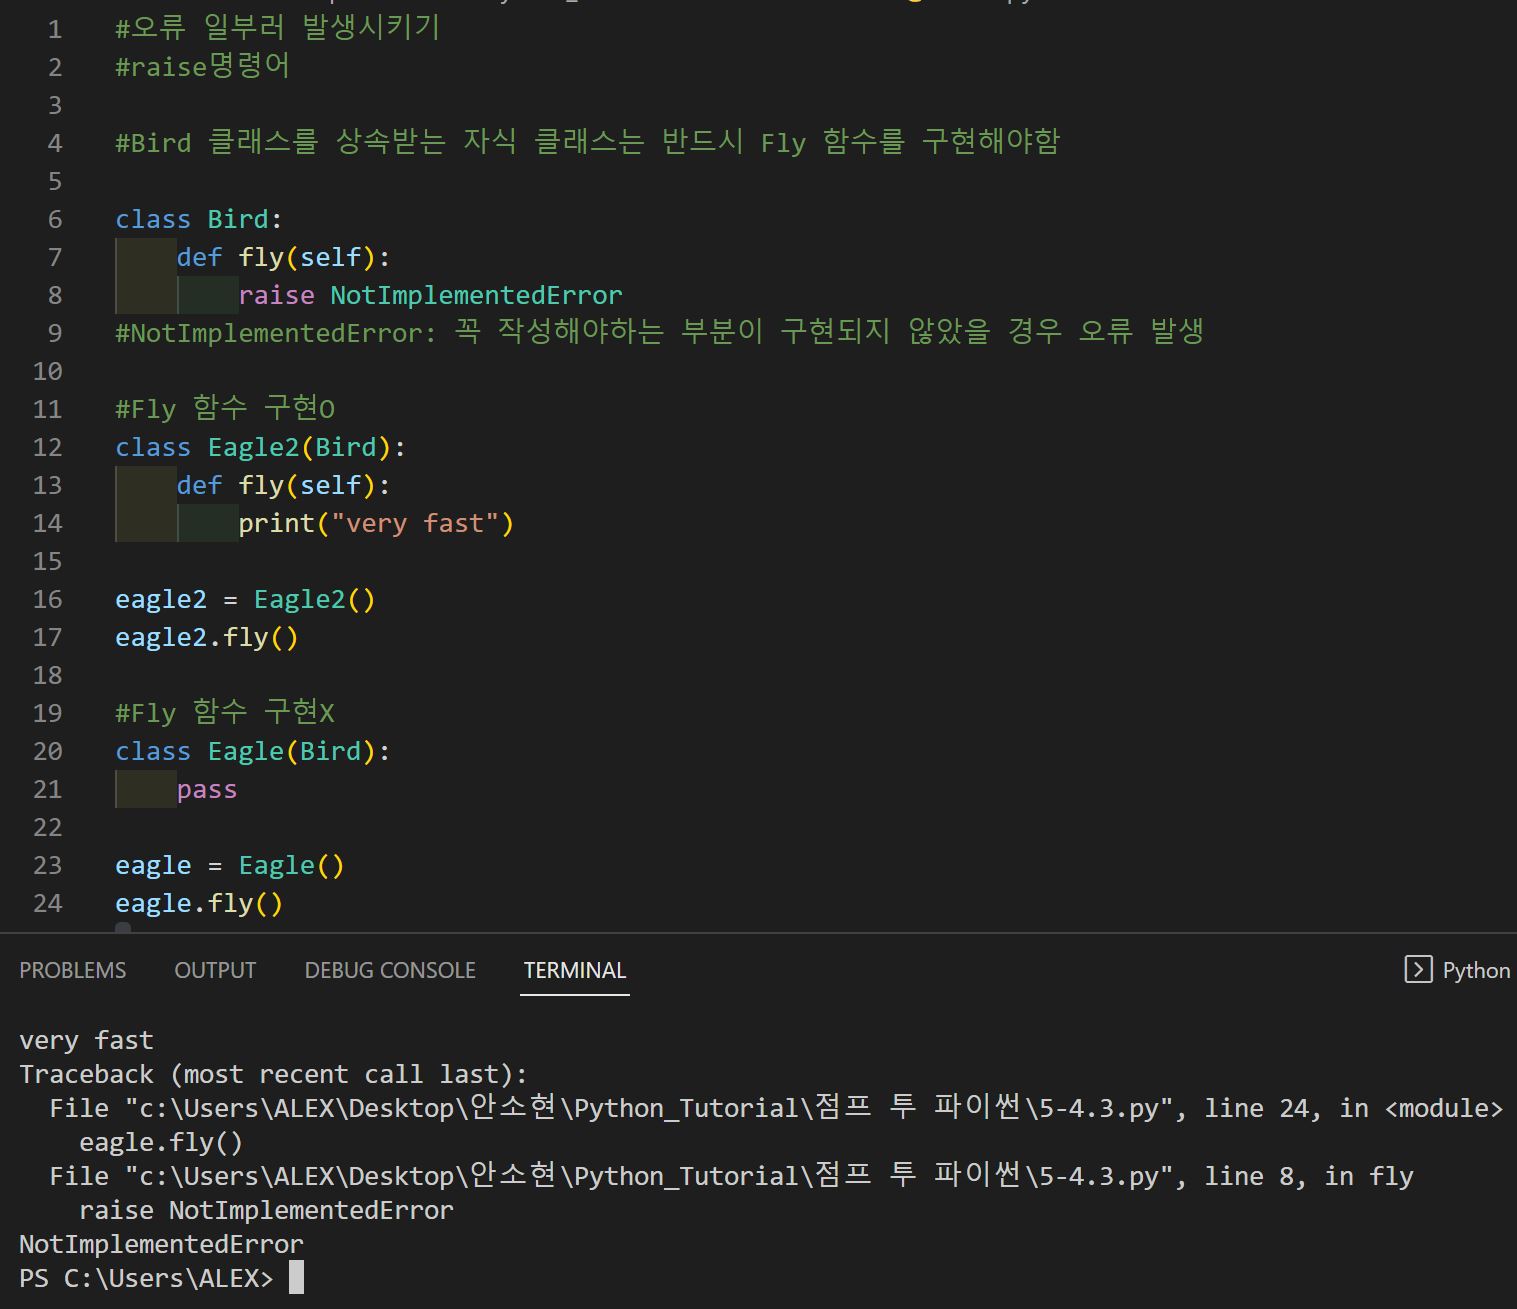Click line number 24 in gutter

pos(48,903)
